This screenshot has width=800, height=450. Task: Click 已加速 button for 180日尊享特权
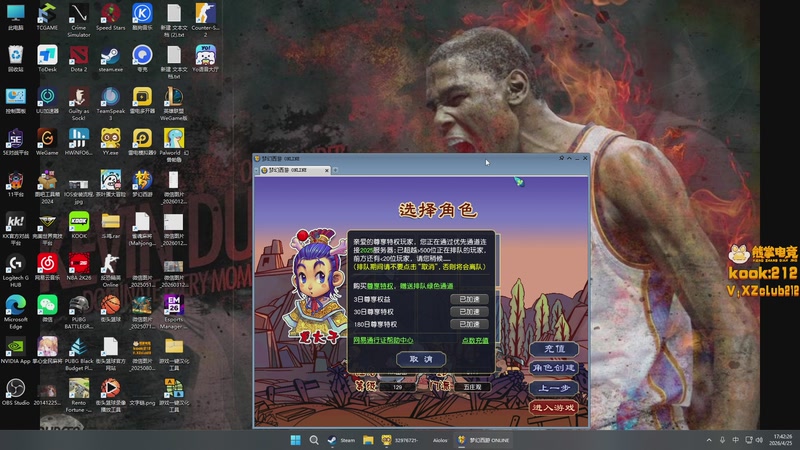(x=469, y=324)
